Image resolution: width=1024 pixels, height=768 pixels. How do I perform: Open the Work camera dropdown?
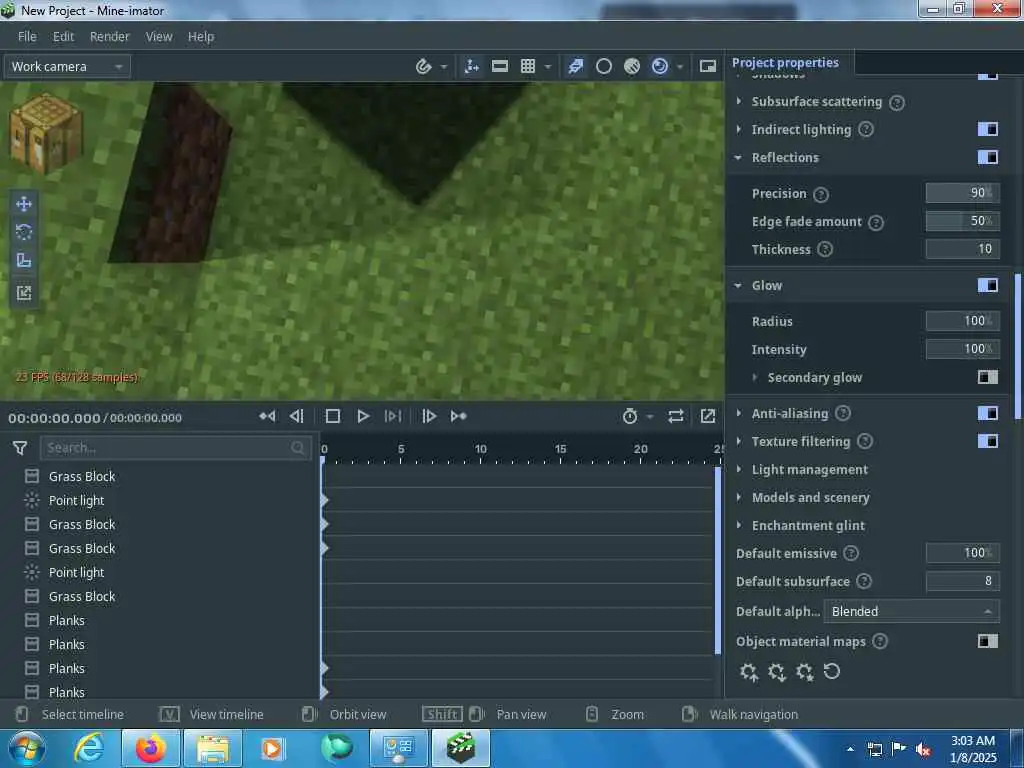coord(67,67)
